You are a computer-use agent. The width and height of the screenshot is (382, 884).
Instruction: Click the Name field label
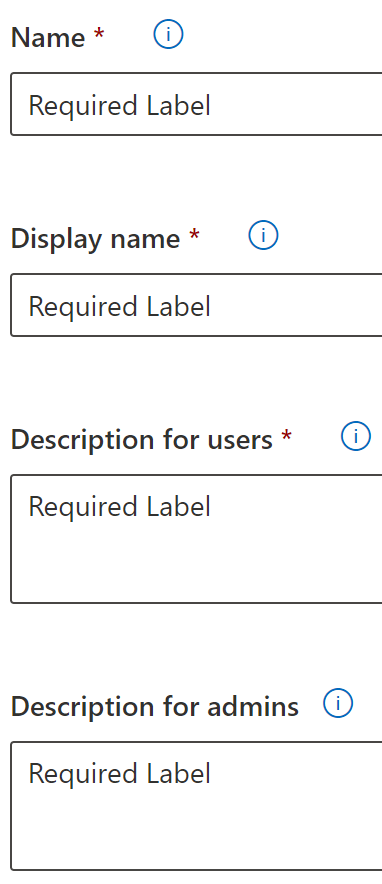48,37
